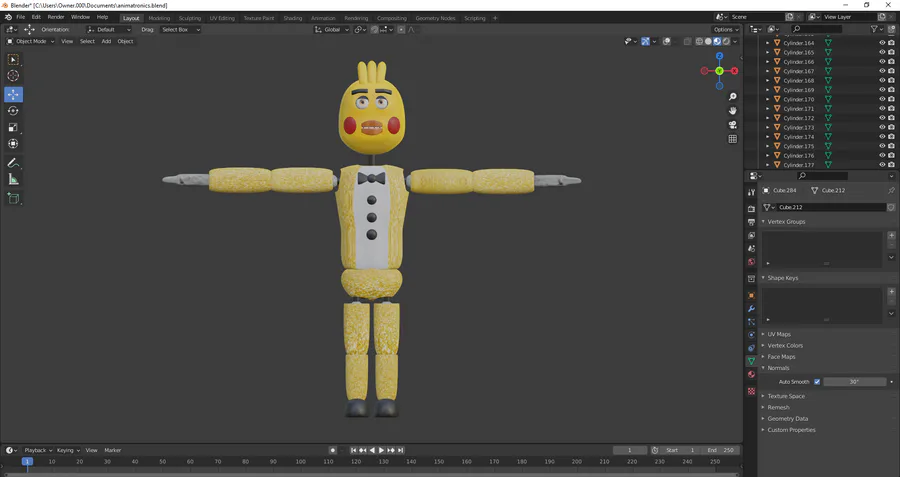Disable rendering of Cylinder.173 via camera icon
Image resolution: width=900 pixels, height=477 pixels.
[x=891, y=127]
